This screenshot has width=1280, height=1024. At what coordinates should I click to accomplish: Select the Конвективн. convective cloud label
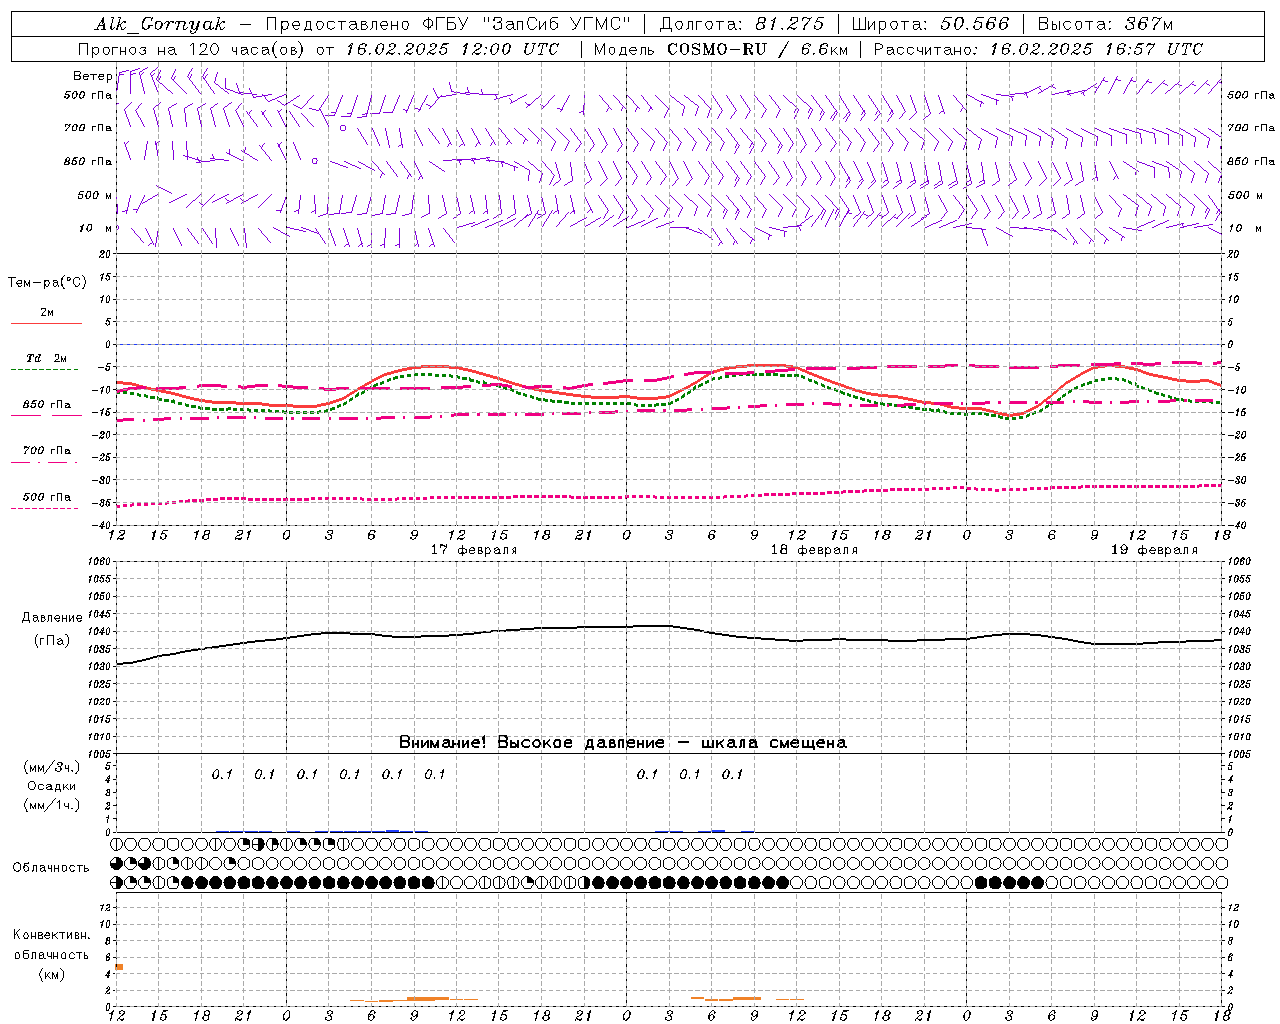tap(51, 935)
